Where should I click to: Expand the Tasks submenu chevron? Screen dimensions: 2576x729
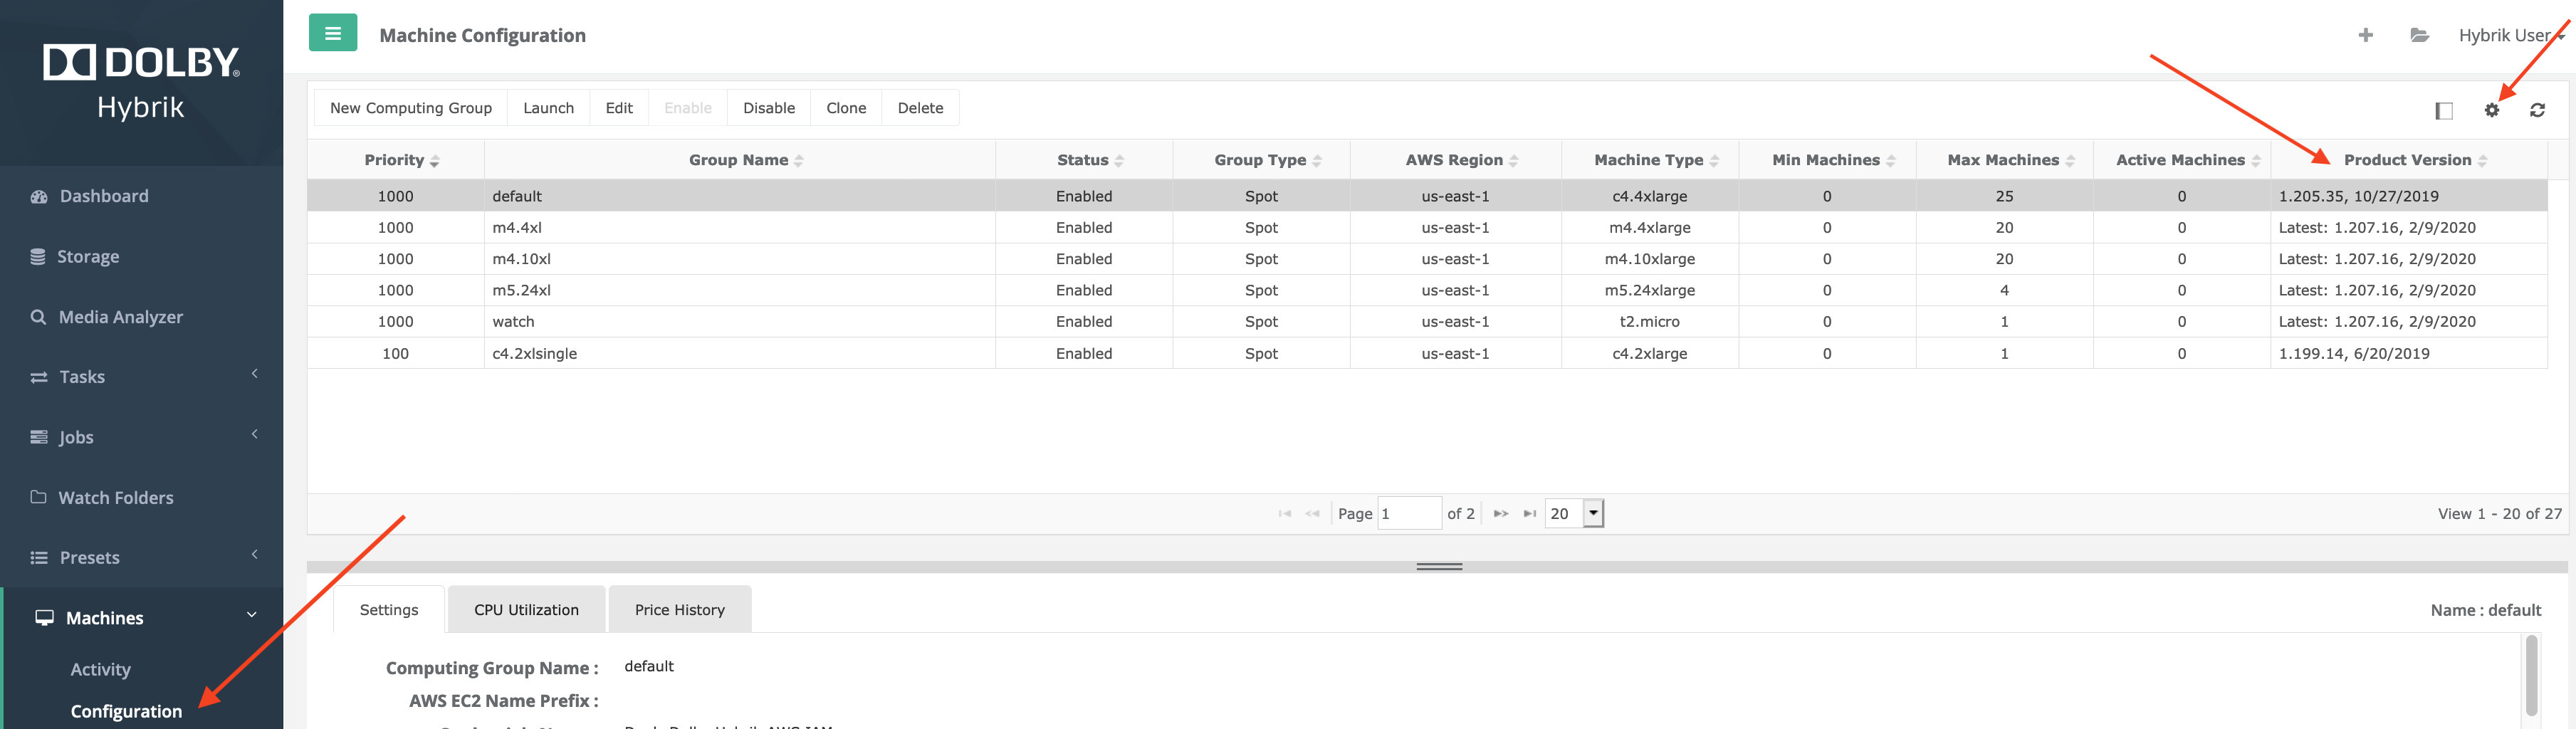(254, 374)
